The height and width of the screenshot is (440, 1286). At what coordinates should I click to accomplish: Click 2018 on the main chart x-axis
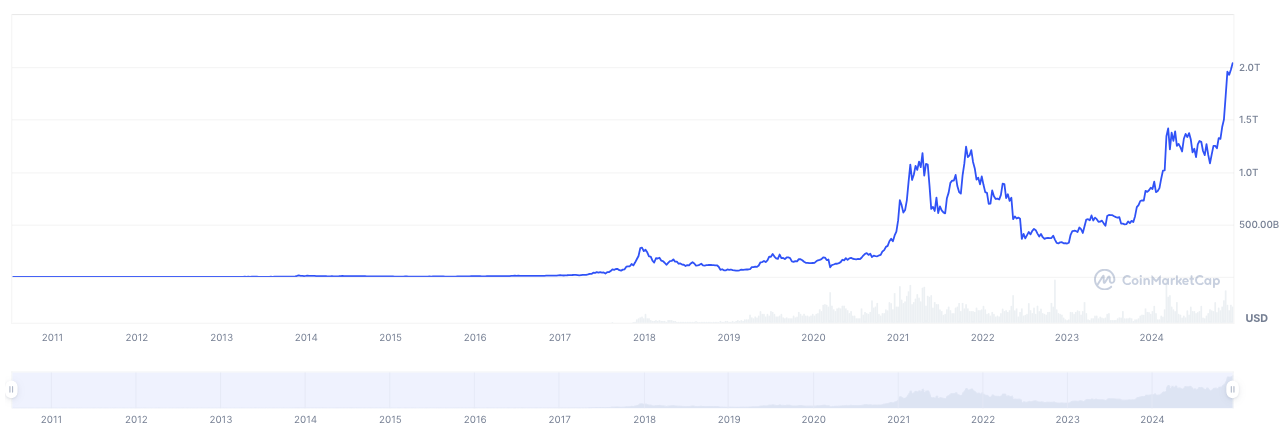644,338
